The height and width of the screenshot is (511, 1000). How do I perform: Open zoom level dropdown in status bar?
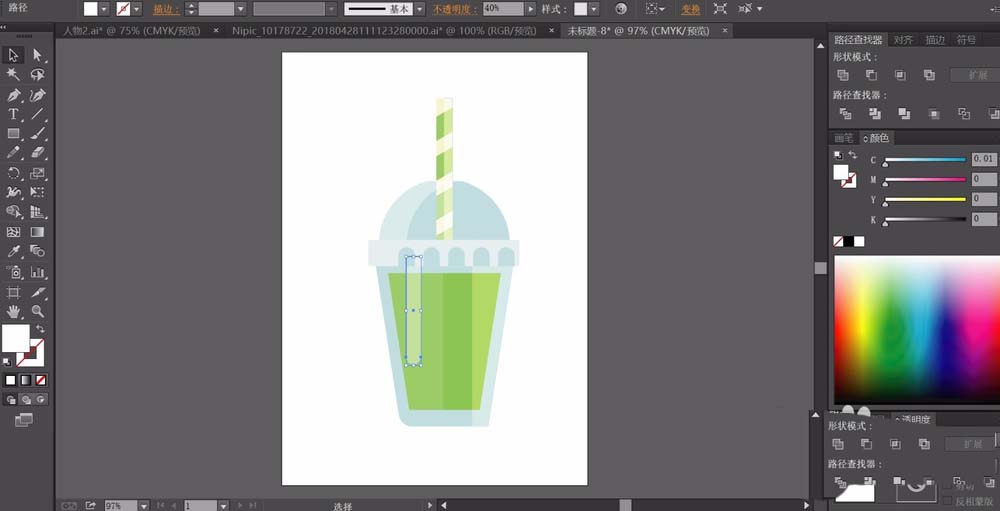[143, 505]
